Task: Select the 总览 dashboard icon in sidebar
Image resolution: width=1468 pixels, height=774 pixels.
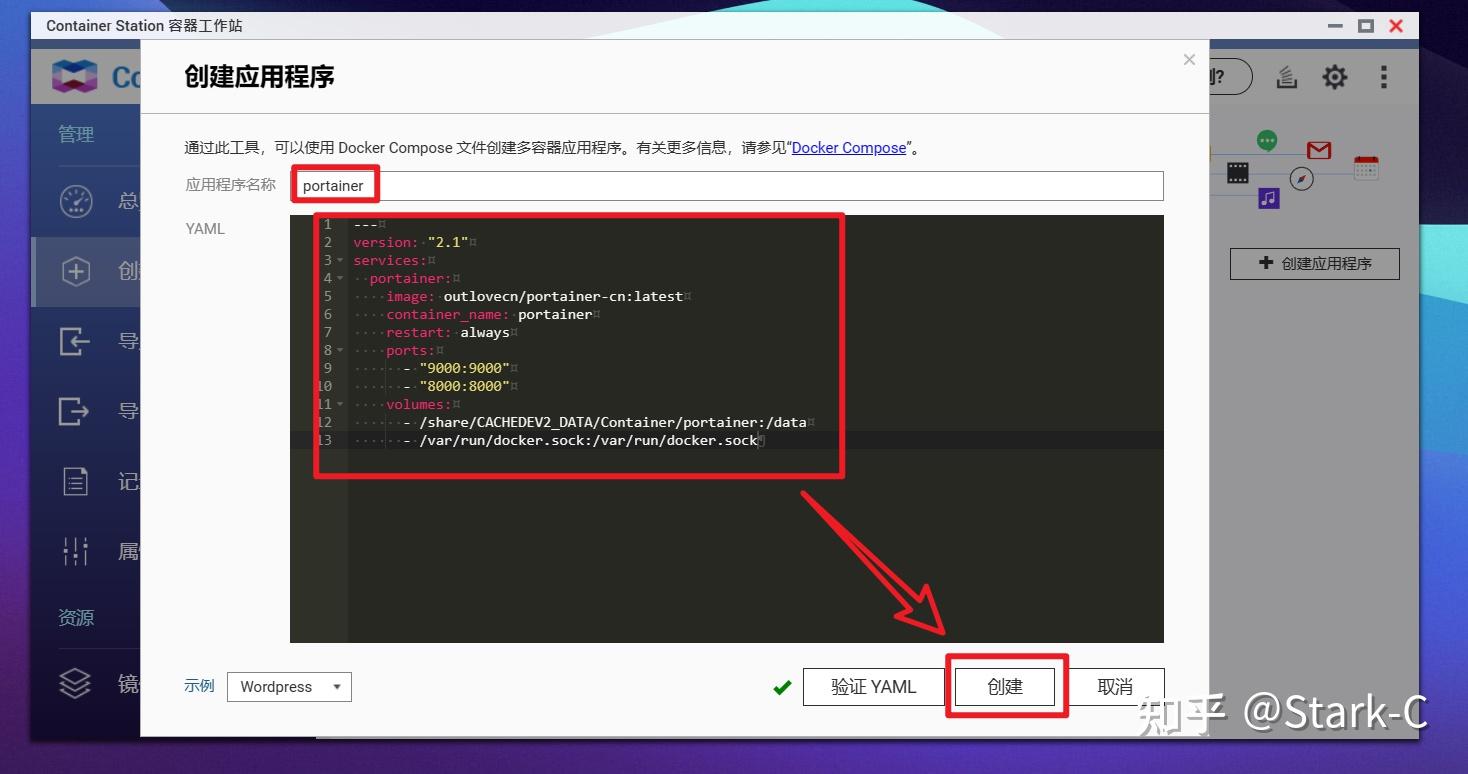Action: coord(75,200)
